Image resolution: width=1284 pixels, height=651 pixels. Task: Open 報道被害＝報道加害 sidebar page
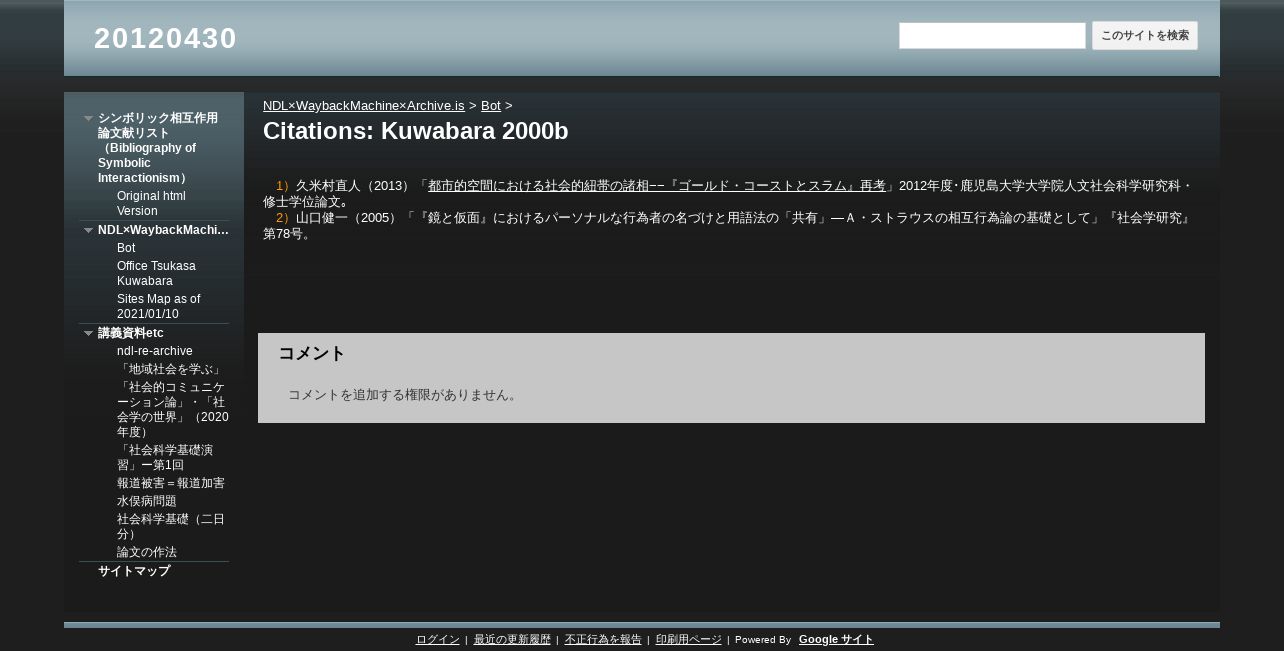[171, 483]
